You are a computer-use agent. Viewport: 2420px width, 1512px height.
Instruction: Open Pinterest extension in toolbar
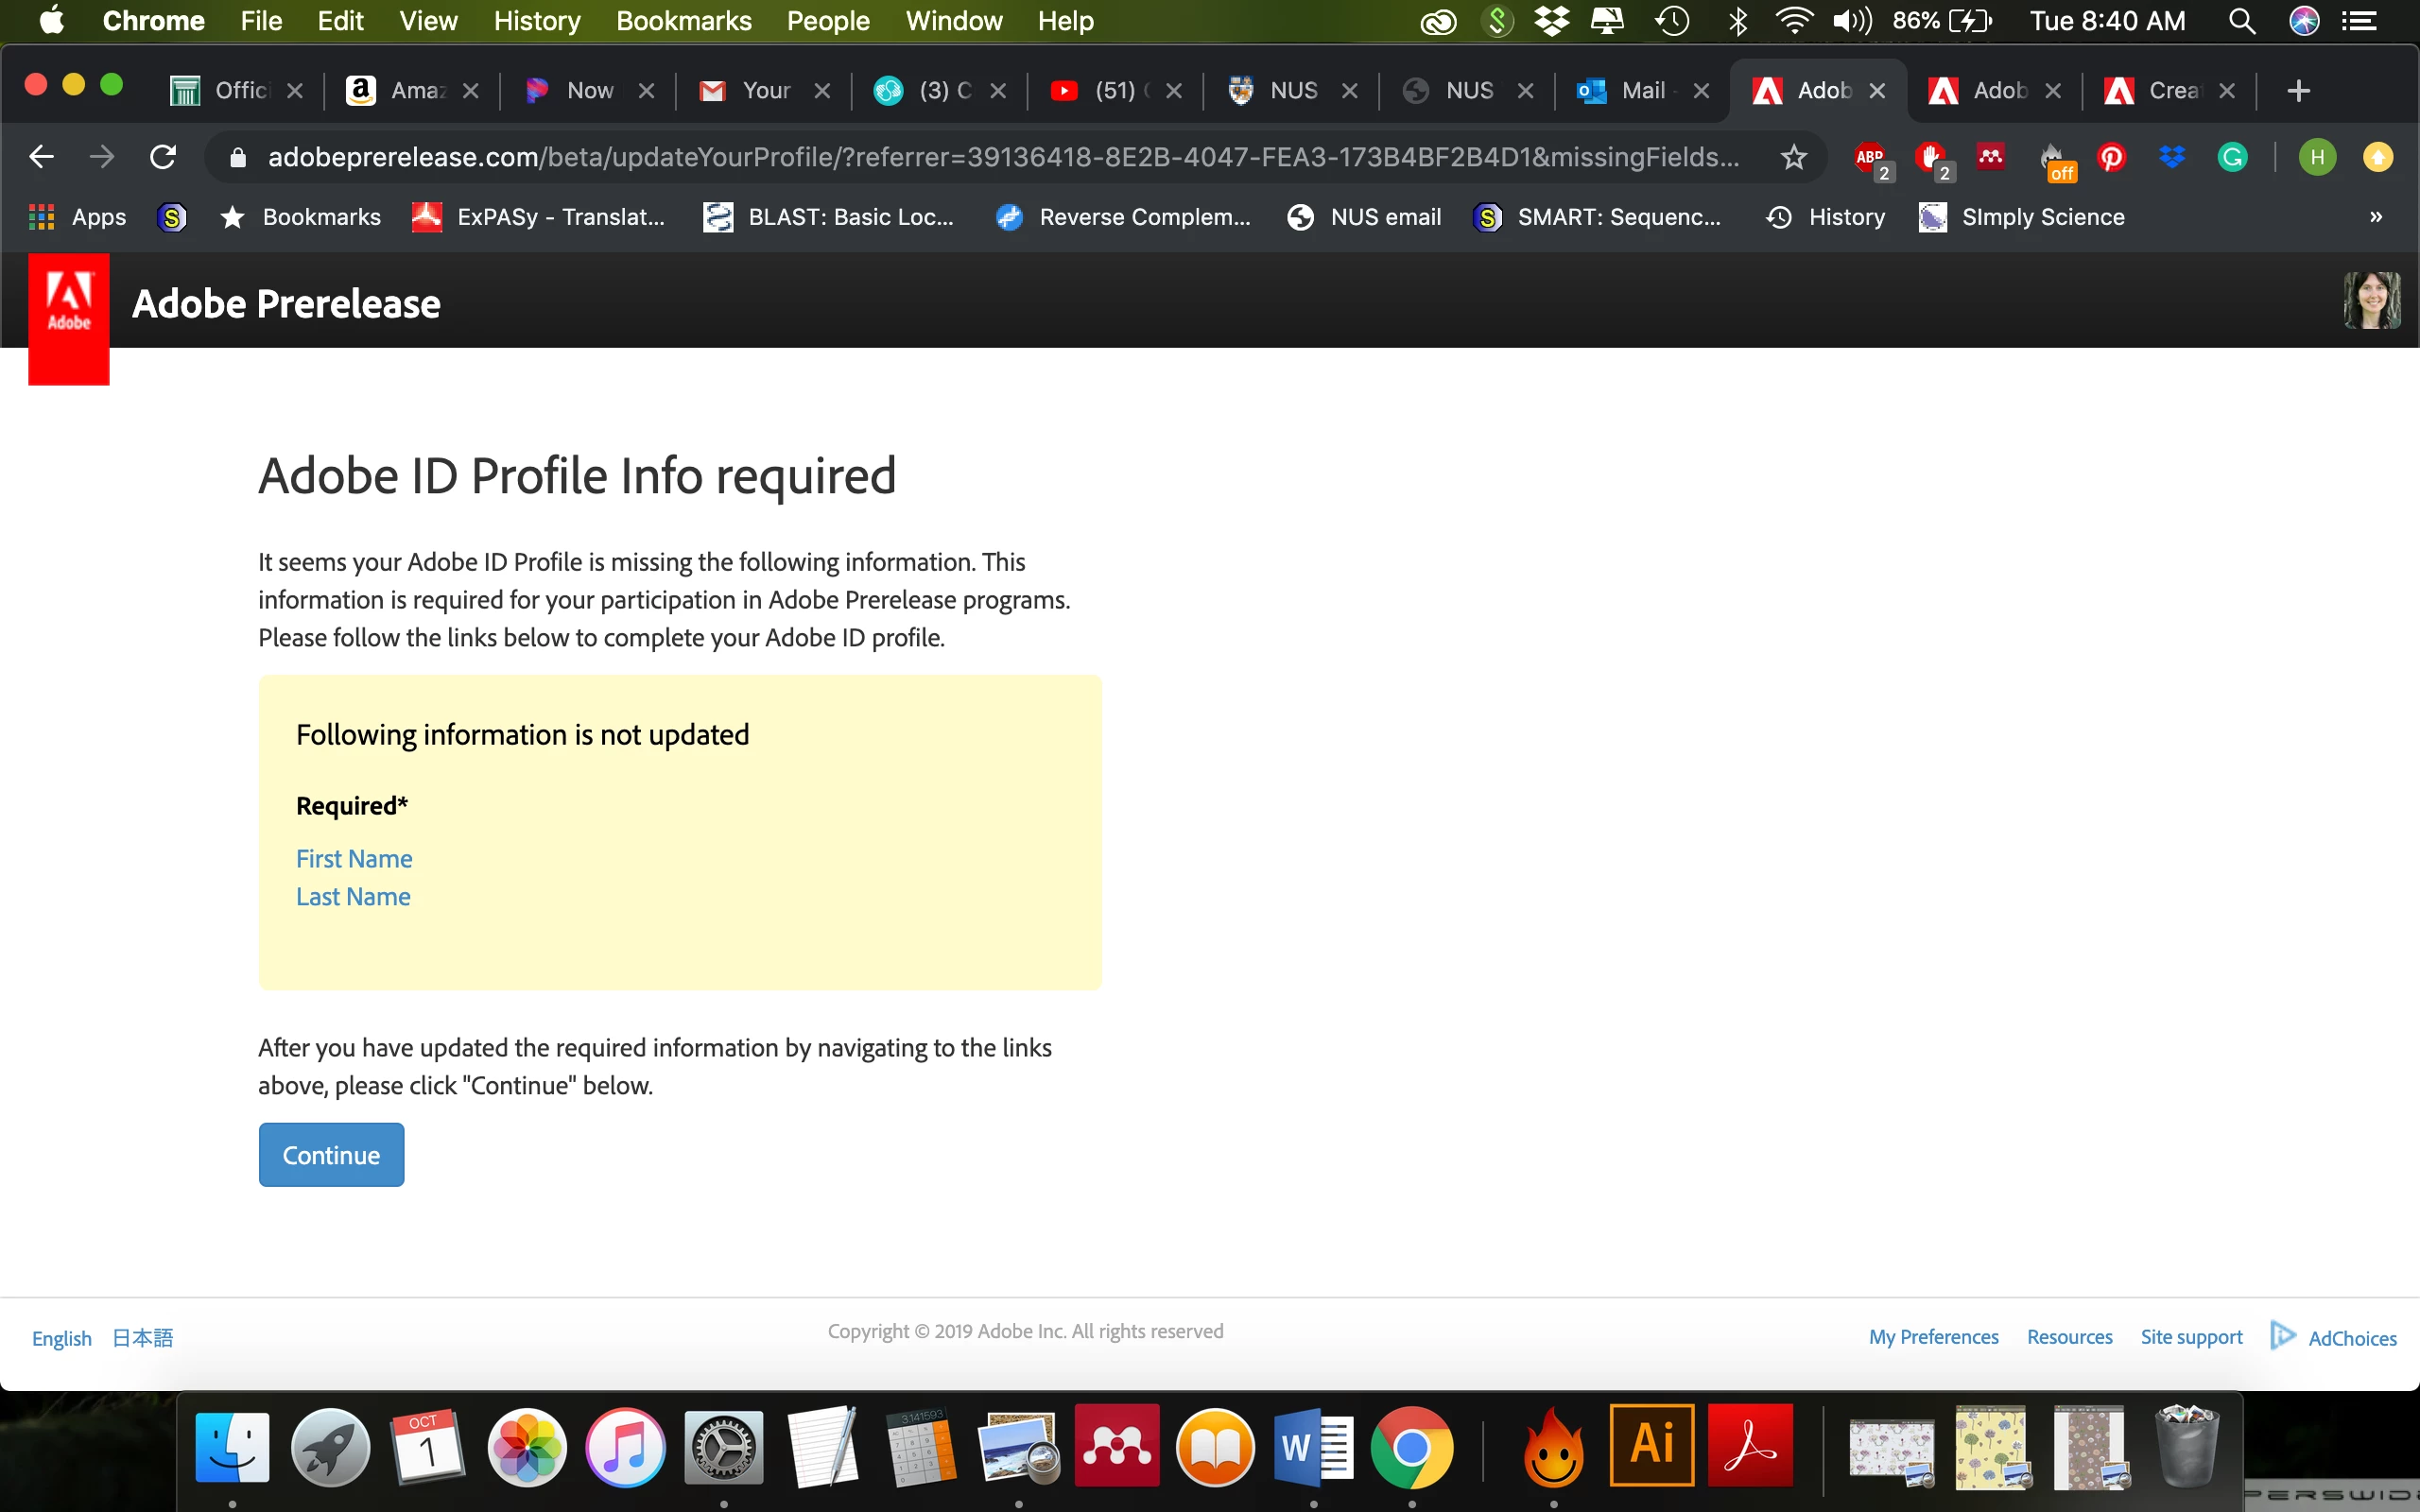pyautogui.click(x=2112, y=157)
